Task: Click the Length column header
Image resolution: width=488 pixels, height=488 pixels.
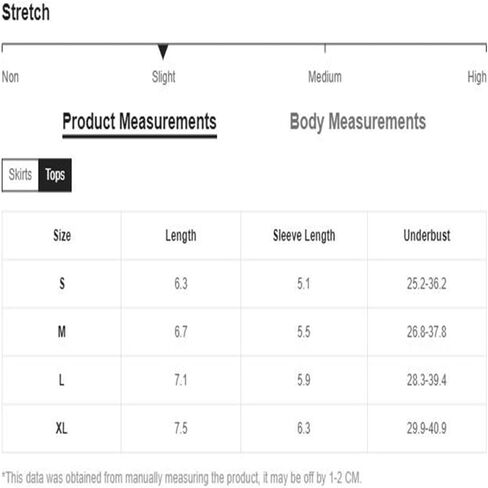Action: pos(181,235)
